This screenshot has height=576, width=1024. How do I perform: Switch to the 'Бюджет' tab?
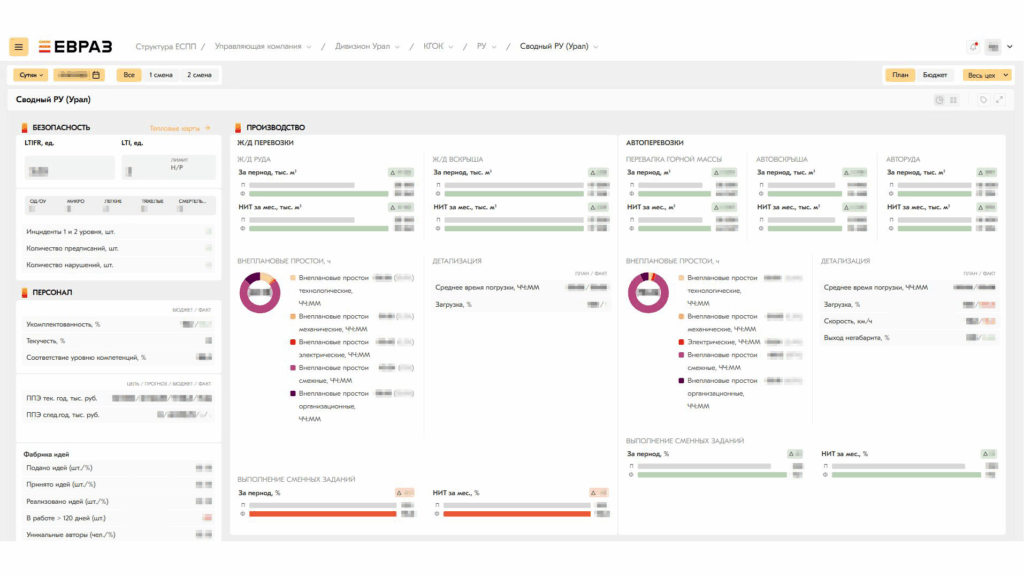(935, 75)
